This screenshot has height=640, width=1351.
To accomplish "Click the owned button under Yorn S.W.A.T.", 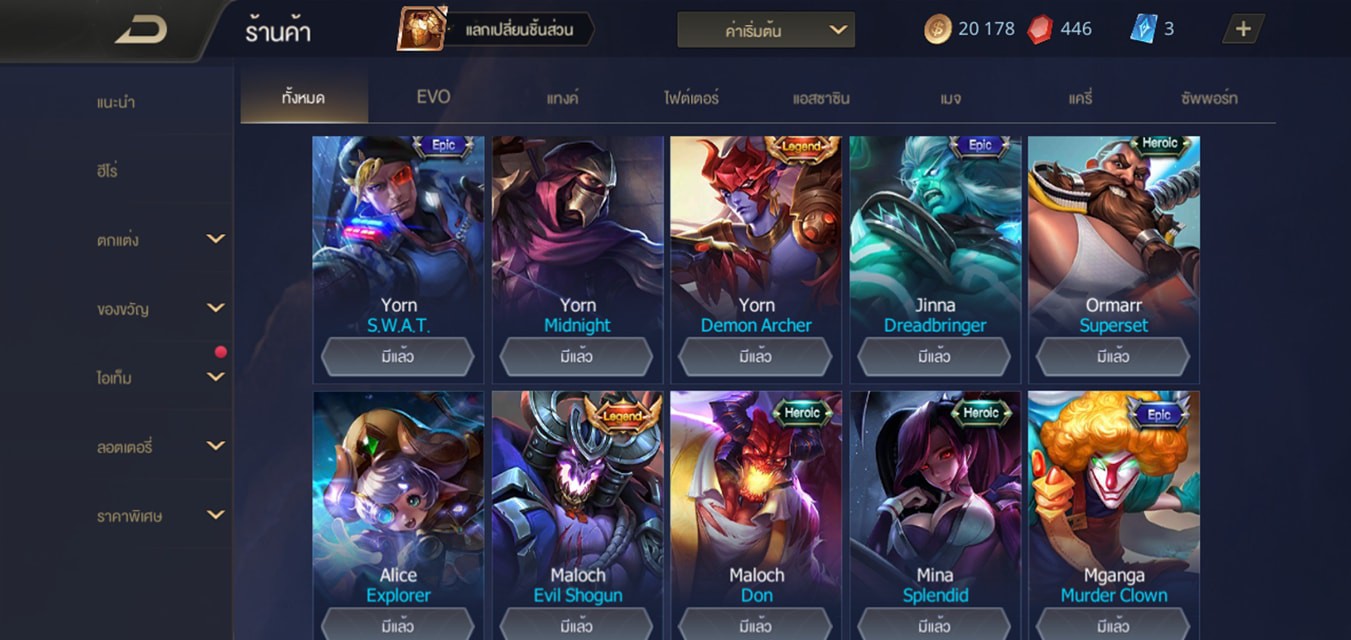I will (x=398, y=357).
